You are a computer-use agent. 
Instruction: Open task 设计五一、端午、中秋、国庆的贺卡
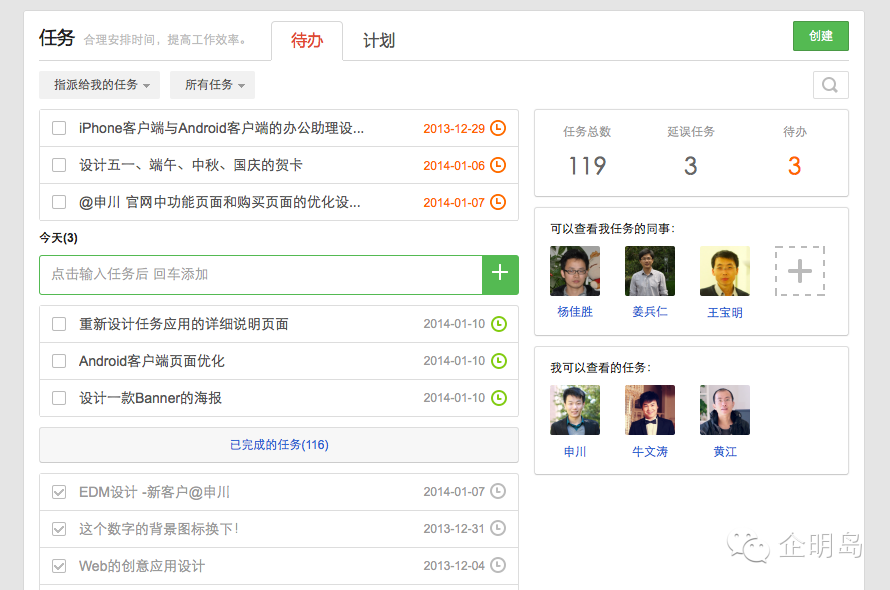pyautogui.click(x=191, y=165)
